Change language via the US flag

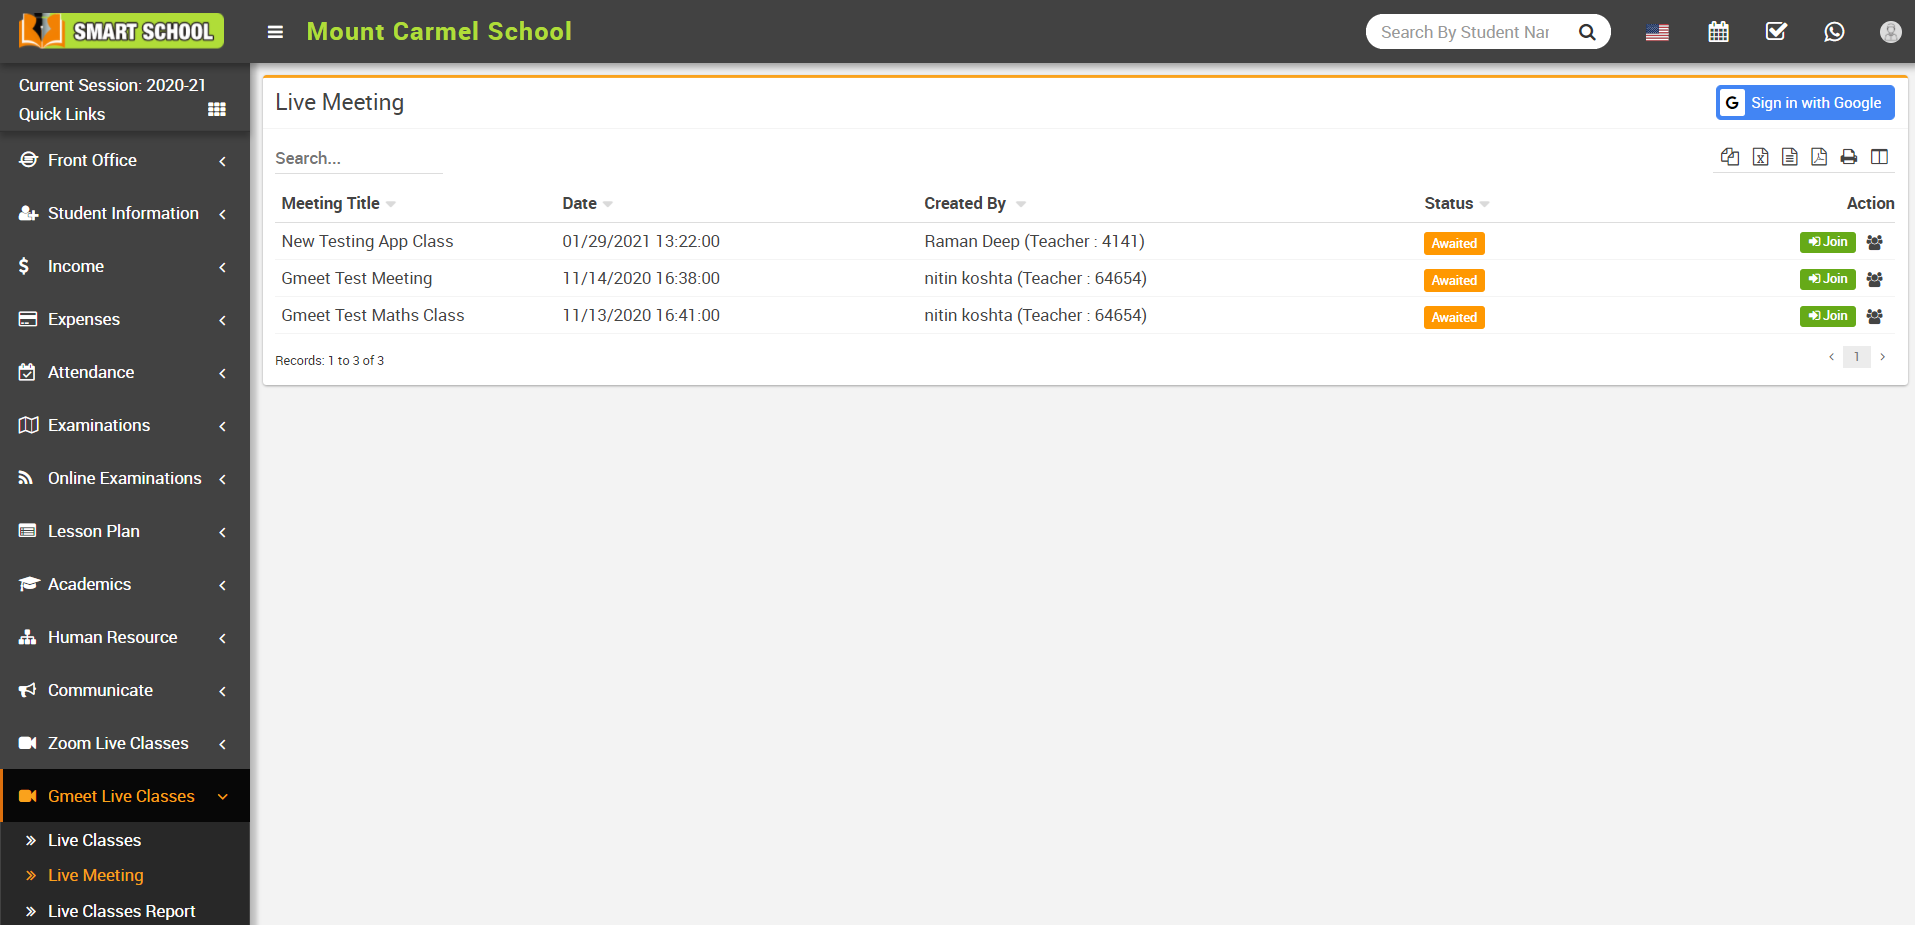[1657, 31]
